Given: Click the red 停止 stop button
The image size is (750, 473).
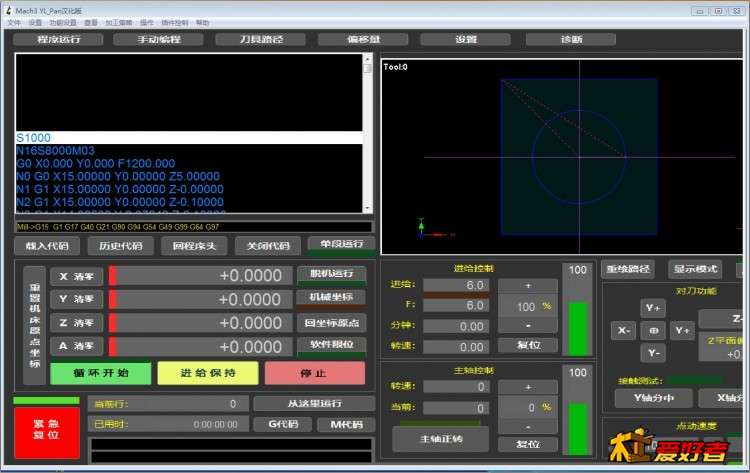Looking at the screenshot, I should click(x=315, y=373).
